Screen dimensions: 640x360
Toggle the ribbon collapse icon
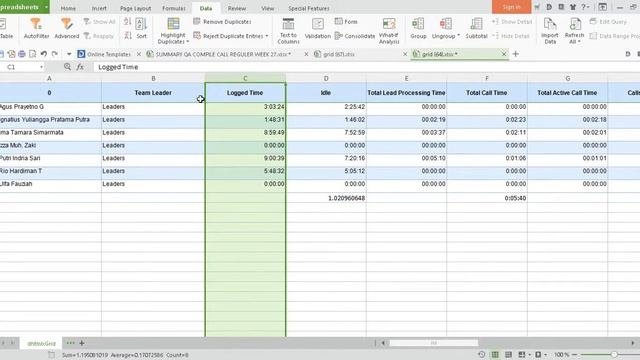(602, 7)
